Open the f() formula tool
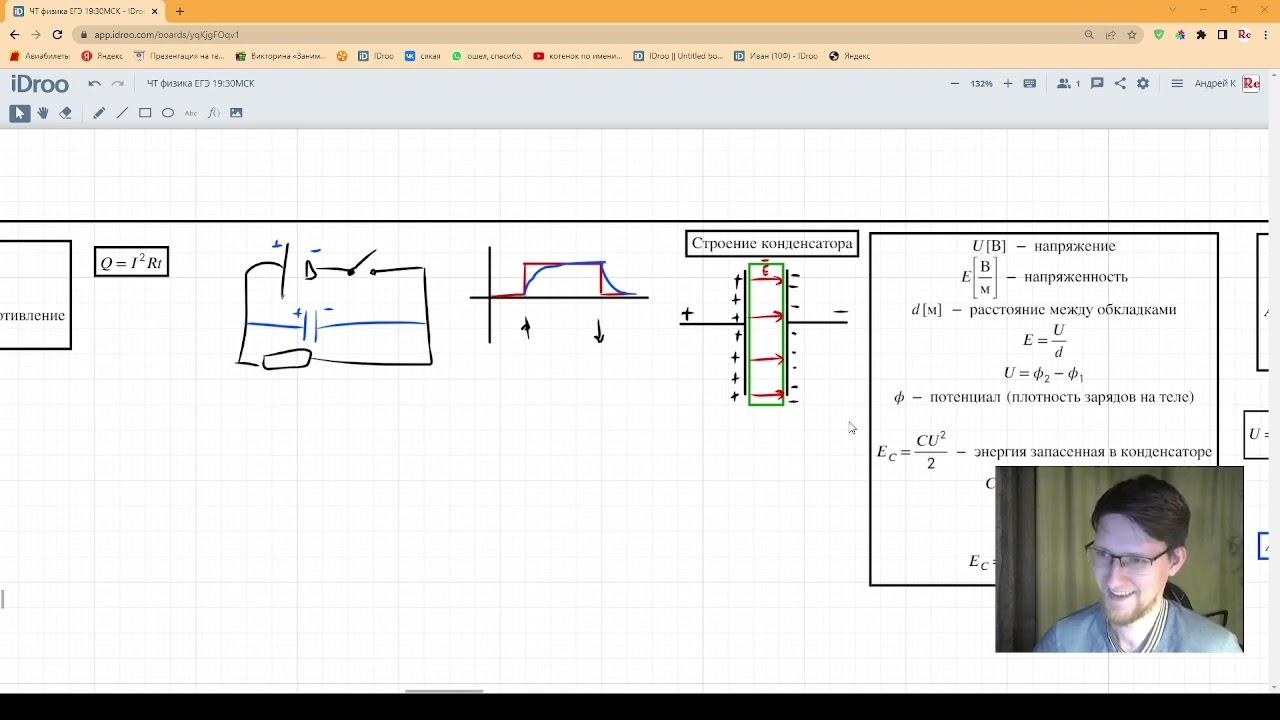This screenshot has width=1280, height=720. coord(213,113)
